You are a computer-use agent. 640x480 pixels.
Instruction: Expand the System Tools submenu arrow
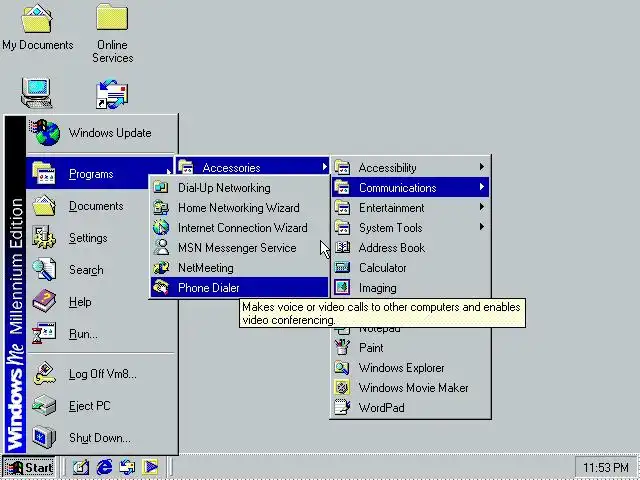(x=482, y=227)
